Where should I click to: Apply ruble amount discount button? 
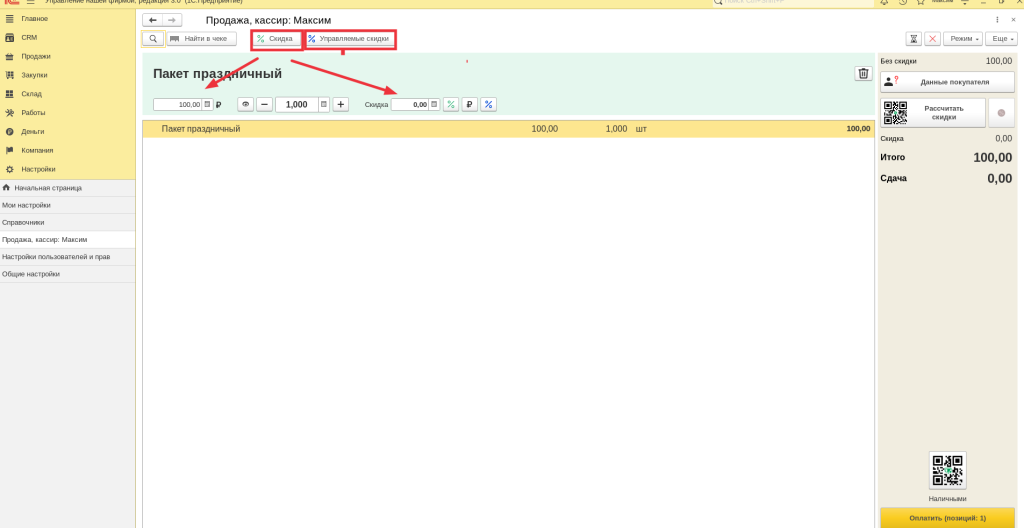[470, 105]
